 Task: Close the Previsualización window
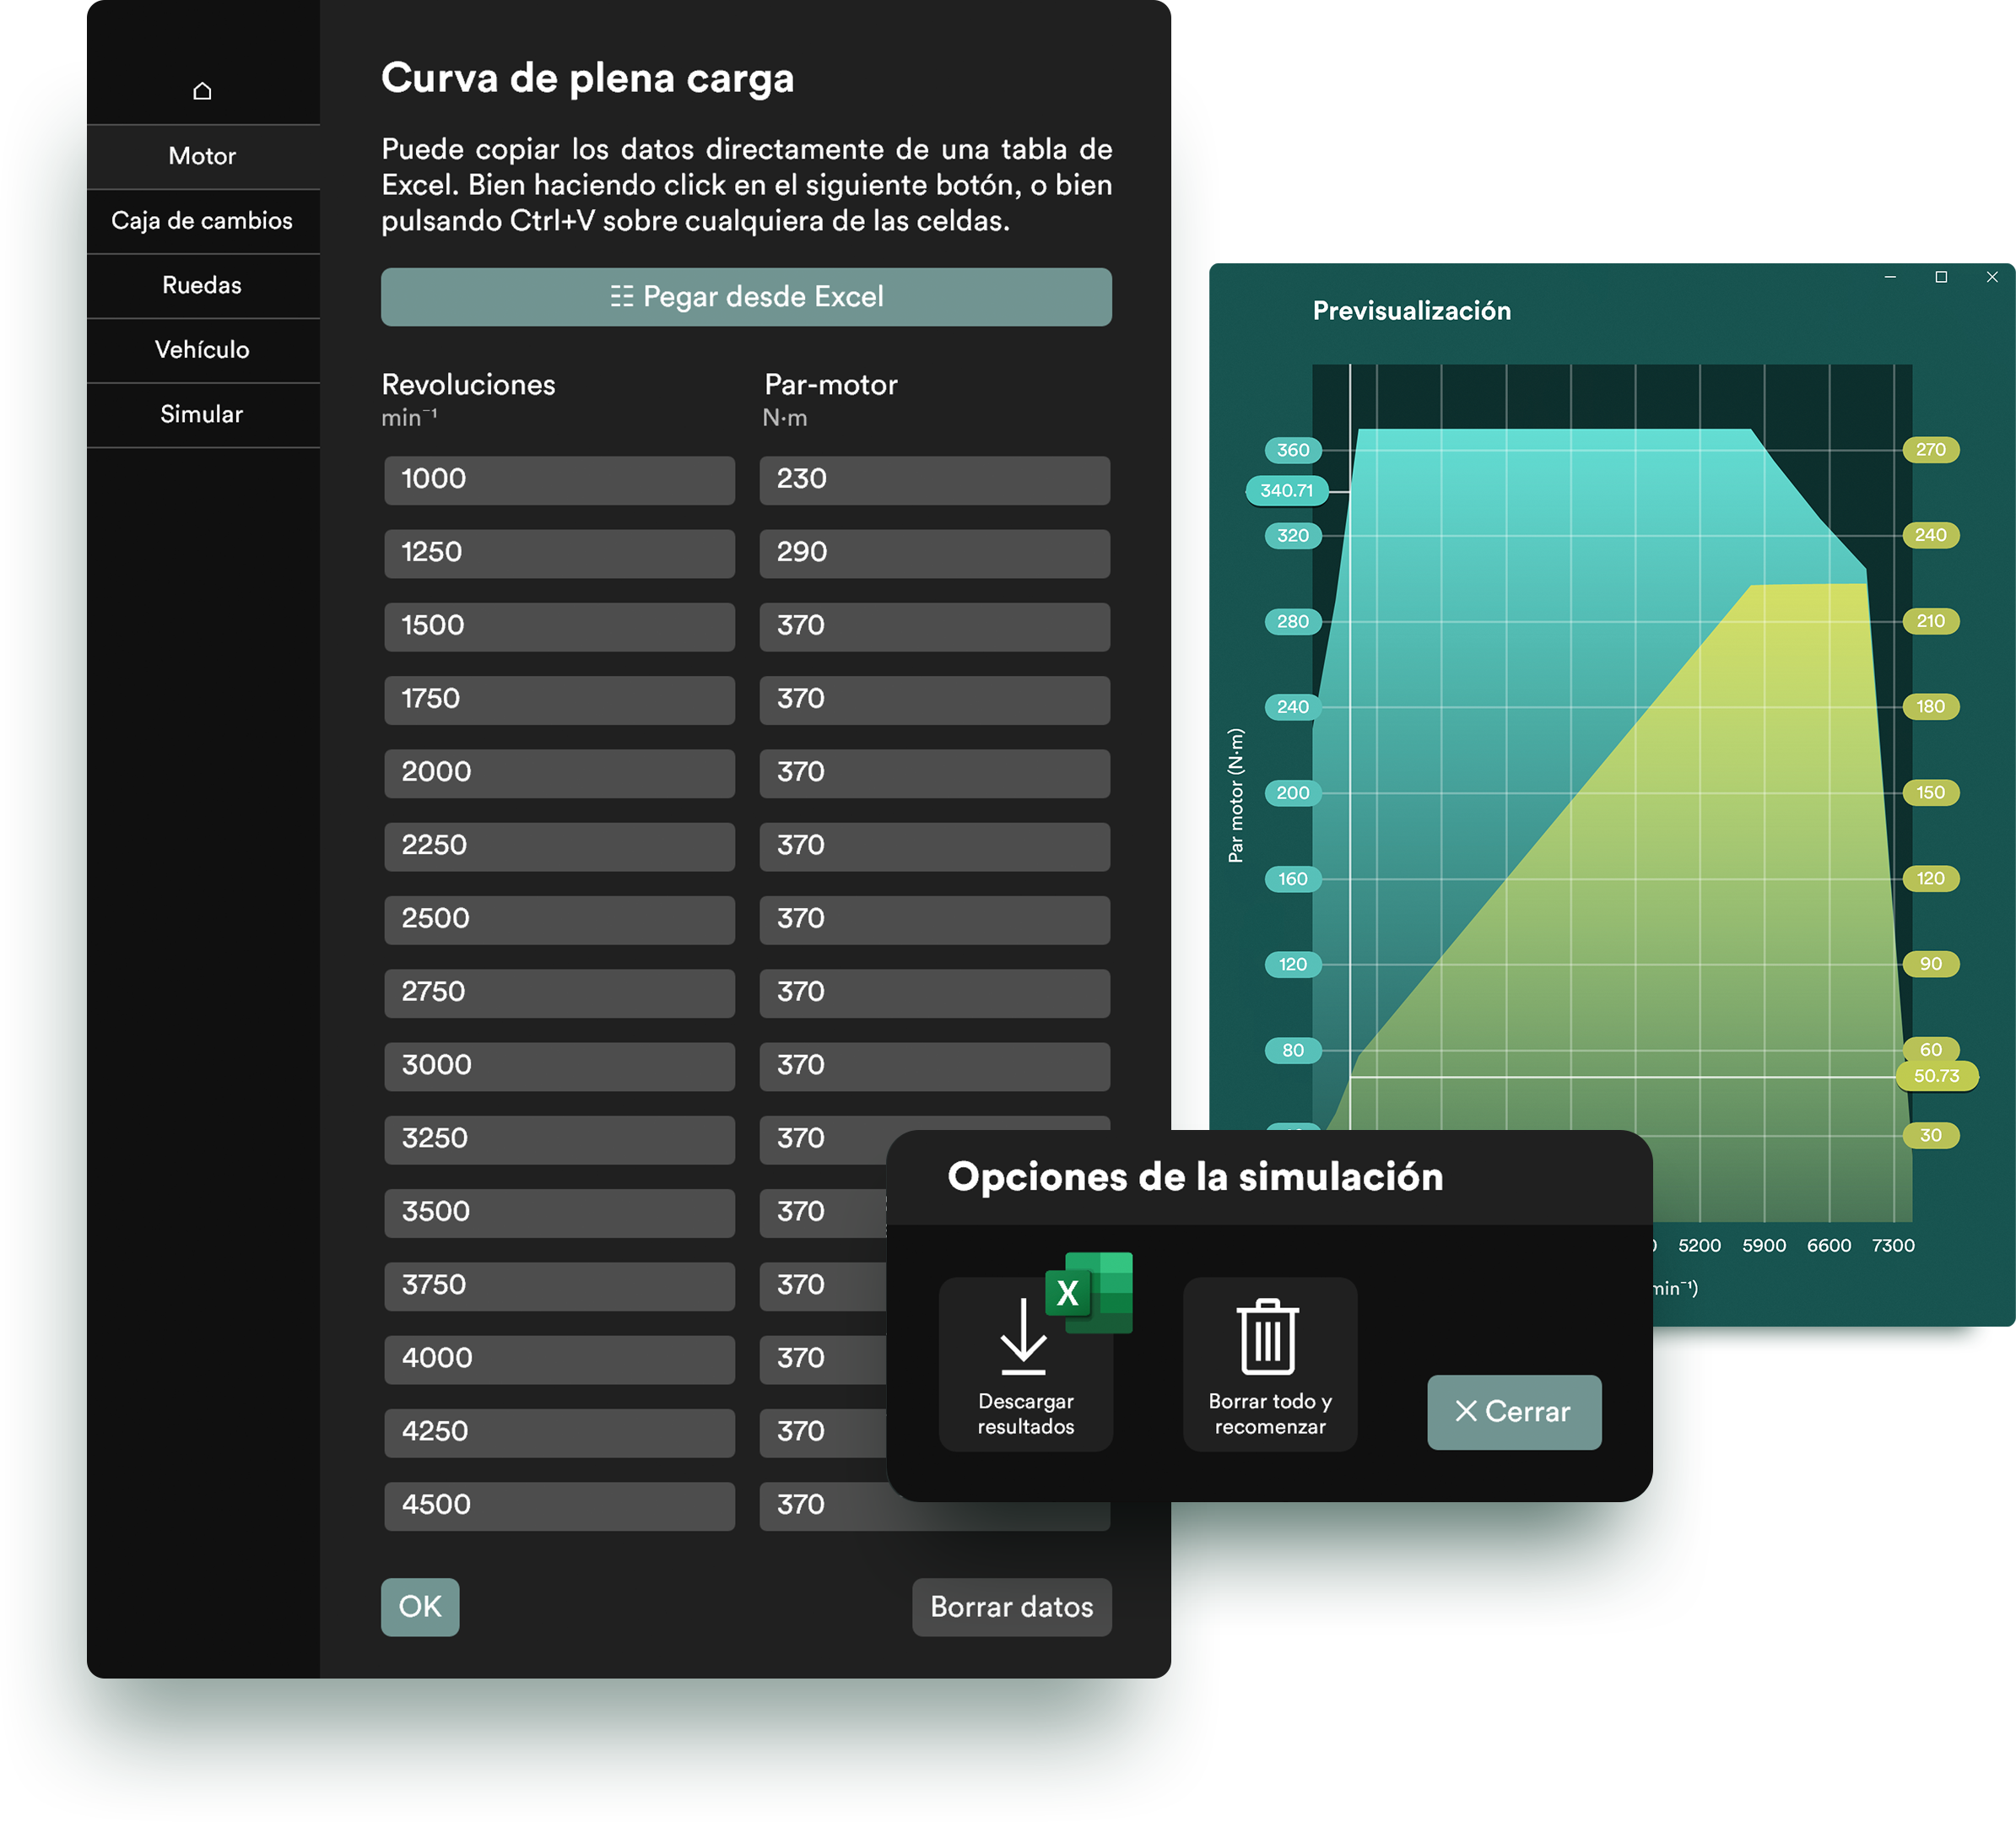pos(1992,277)
